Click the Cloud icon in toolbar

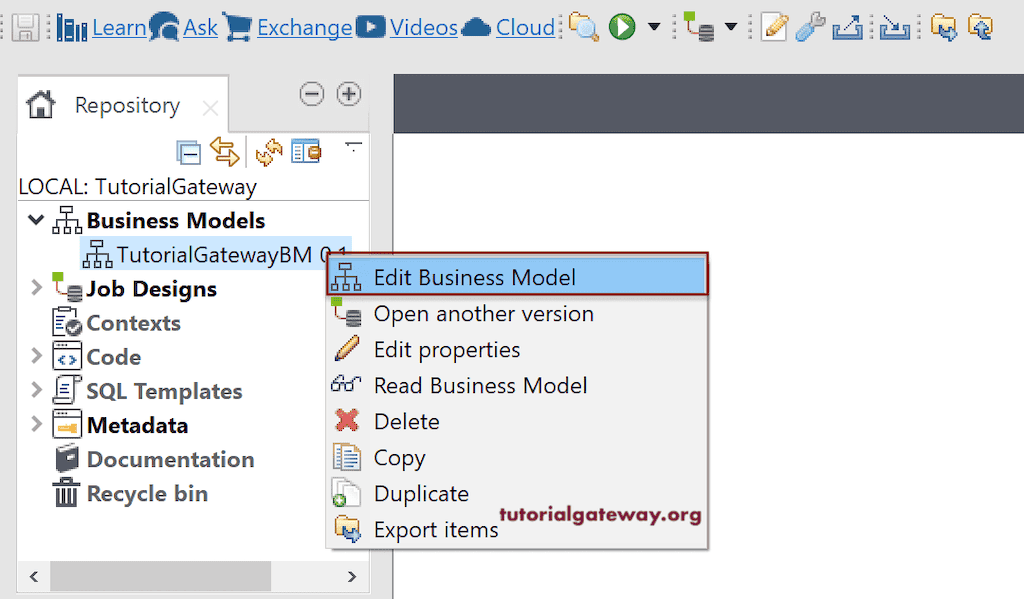(476, 27)
